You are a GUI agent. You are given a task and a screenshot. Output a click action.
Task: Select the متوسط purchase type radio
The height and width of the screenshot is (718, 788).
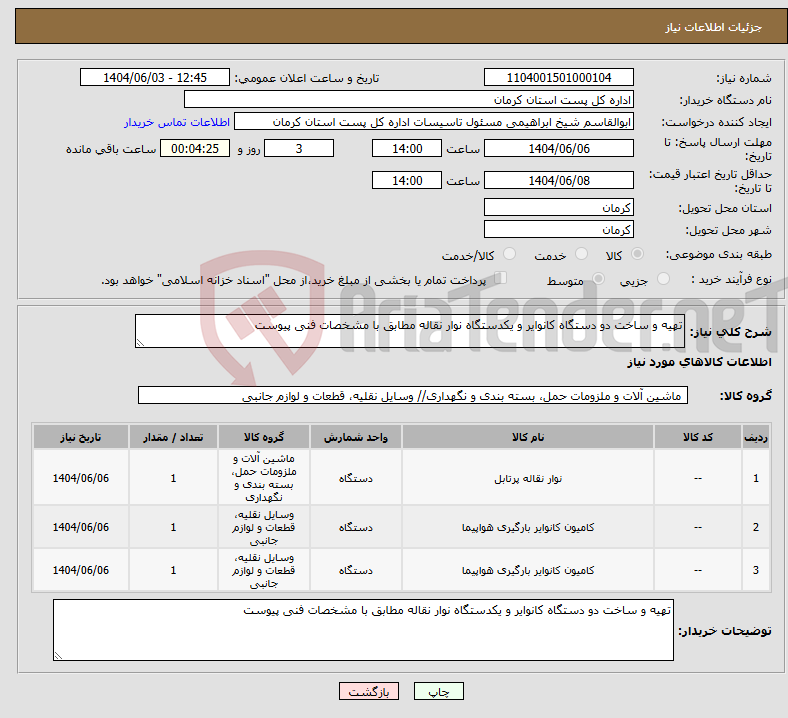598,278
